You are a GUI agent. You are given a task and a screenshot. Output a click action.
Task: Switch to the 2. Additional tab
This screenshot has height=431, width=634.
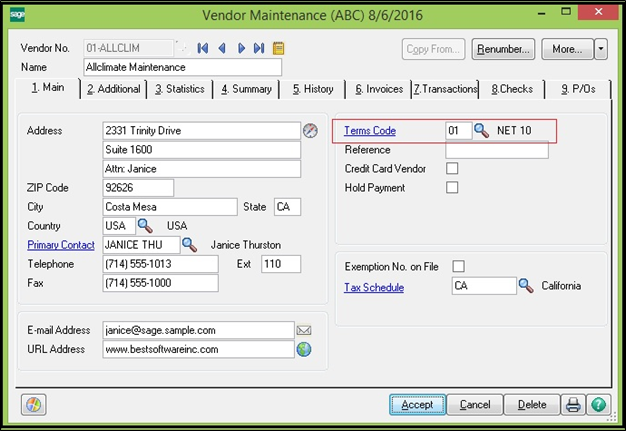[114, 89]
